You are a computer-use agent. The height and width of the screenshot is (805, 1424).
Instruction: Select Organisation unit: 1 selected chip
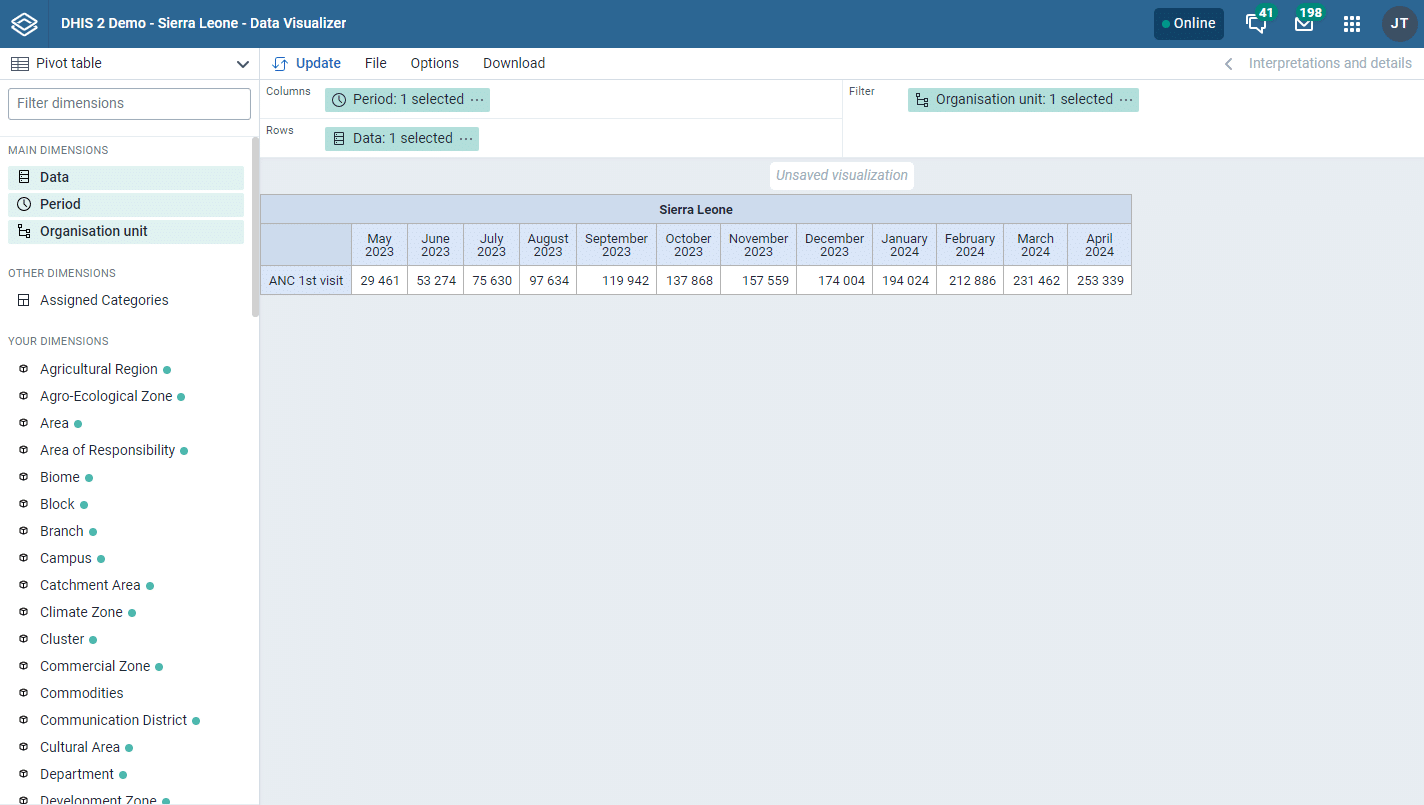pos(1023,100)
